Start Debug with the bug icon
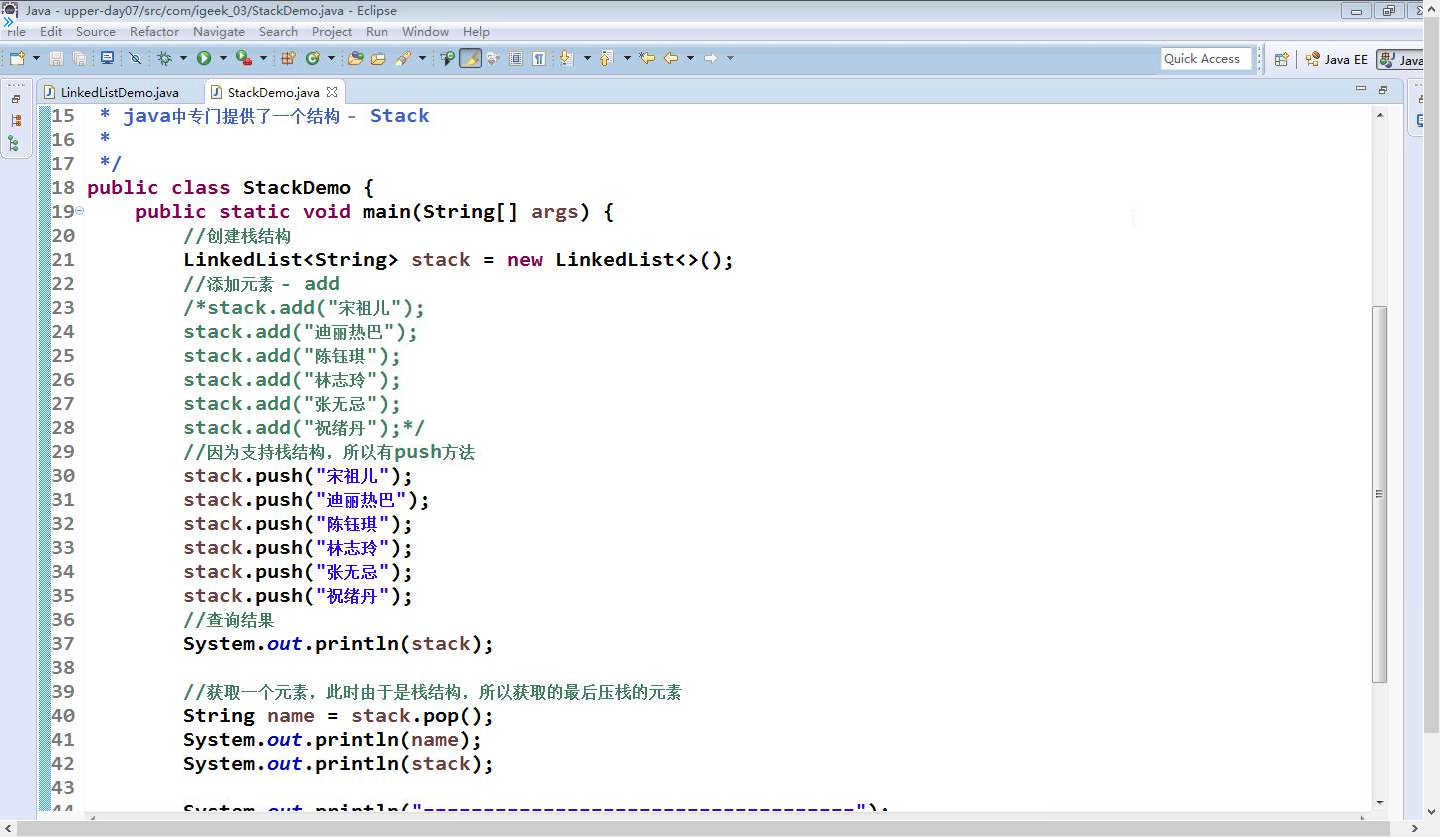1440x837 pixels. (x=164, y=58)
